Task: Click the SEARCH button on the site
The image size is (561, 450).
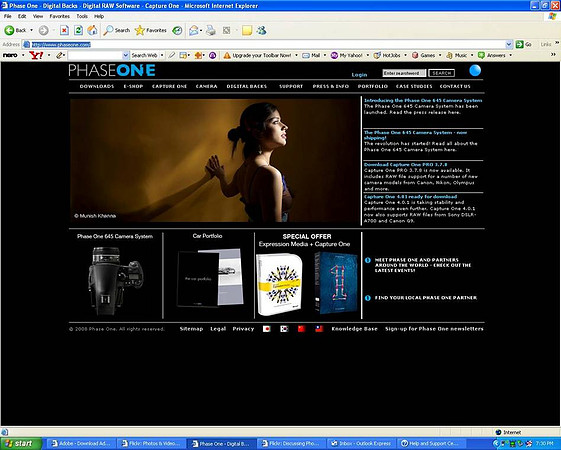Action: click(442, 73)
